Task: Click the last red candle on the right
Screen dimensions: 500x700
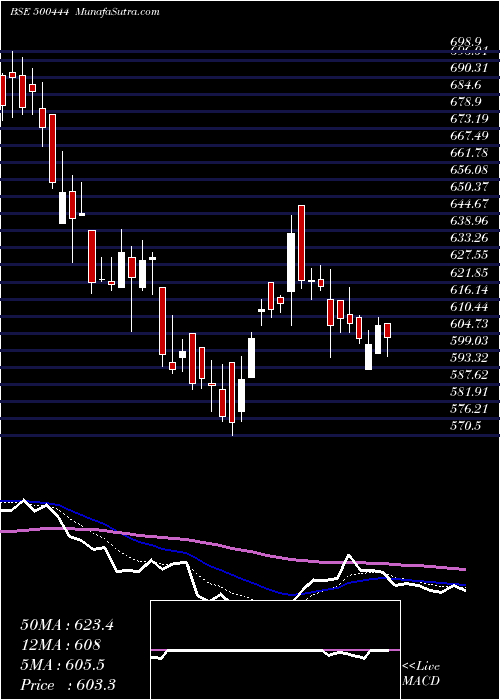Action: (388, 330)
